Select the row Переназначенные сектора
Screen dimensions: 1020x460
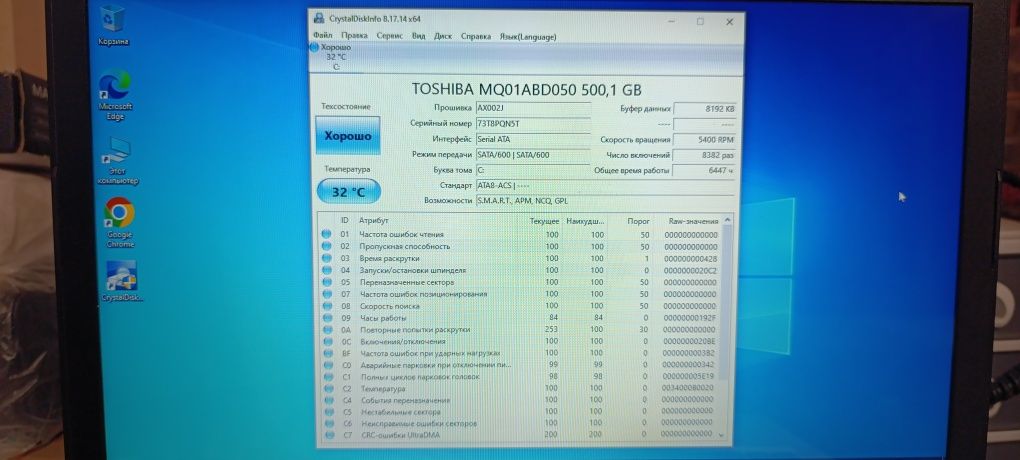coord(520,282)
